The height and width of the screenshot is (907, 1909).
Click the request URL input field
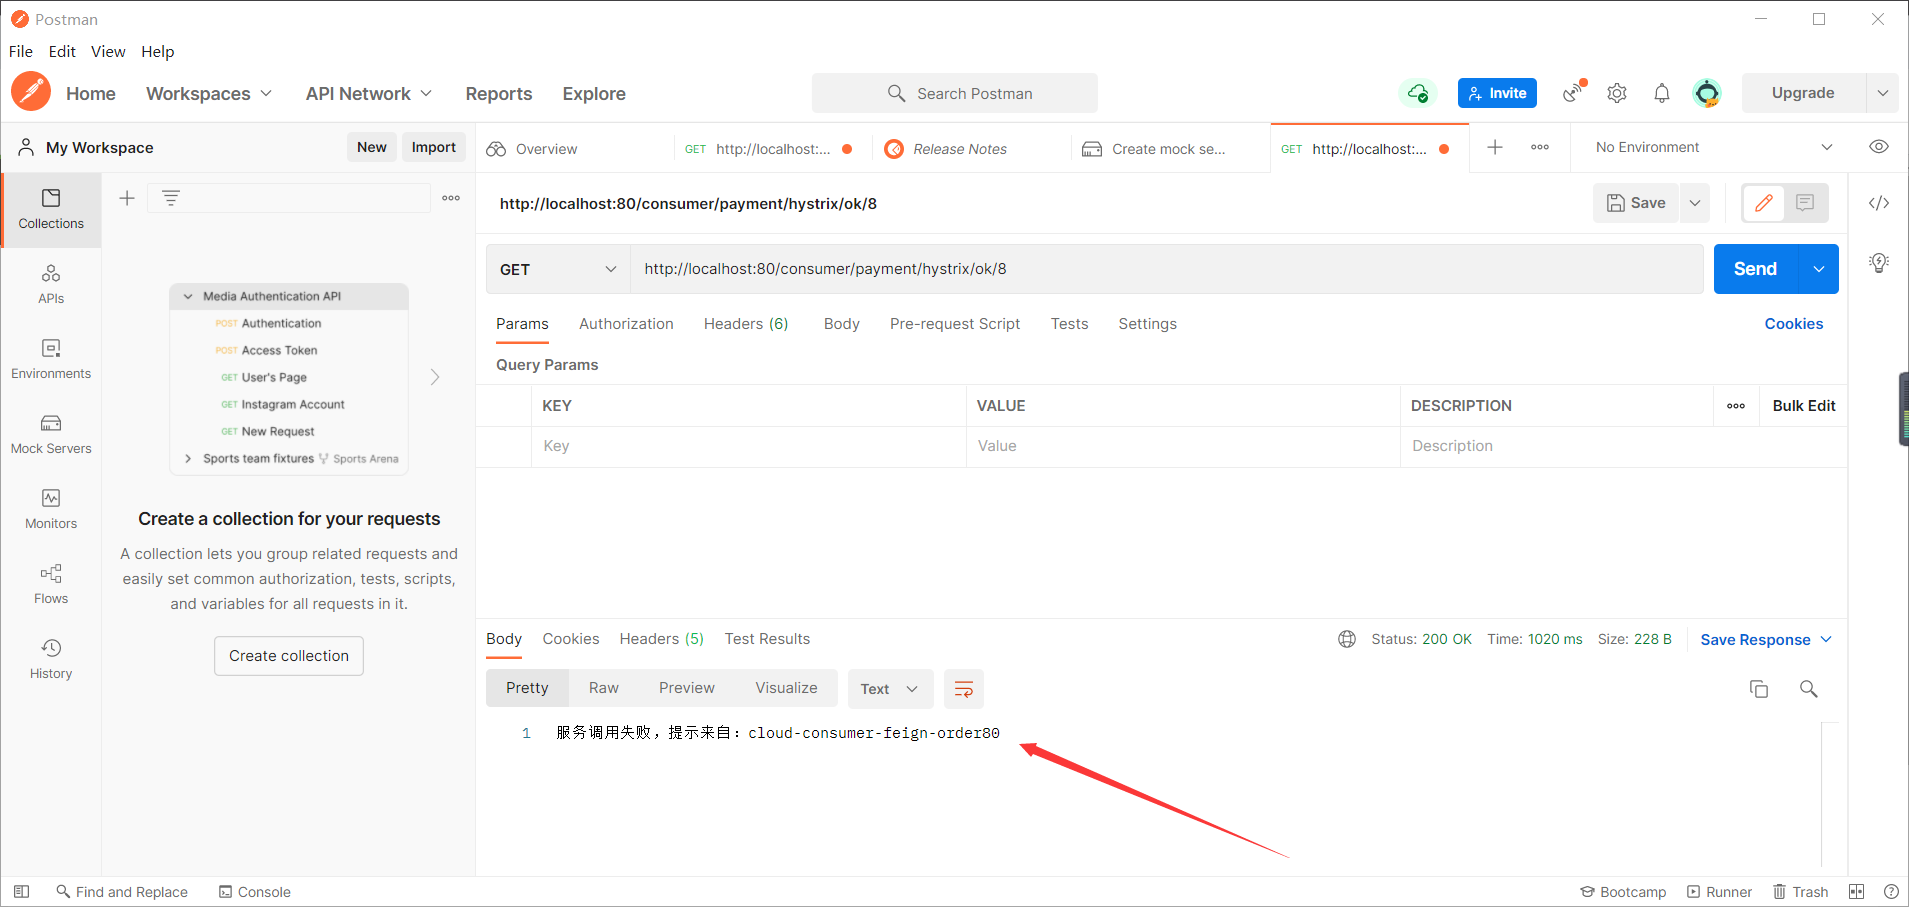click(x=1166, y=269)
